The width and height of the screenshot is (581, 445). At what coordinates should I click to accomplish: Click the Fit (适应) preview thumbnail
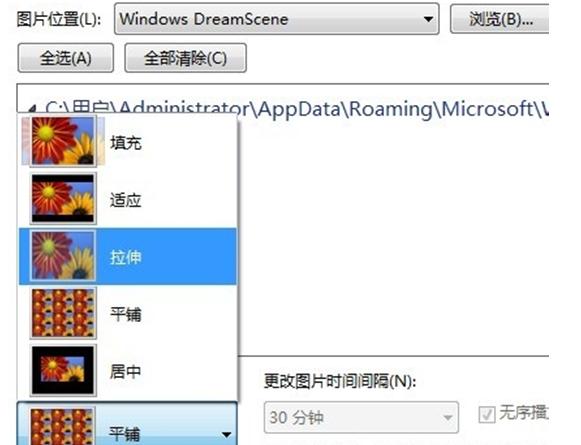63,198
